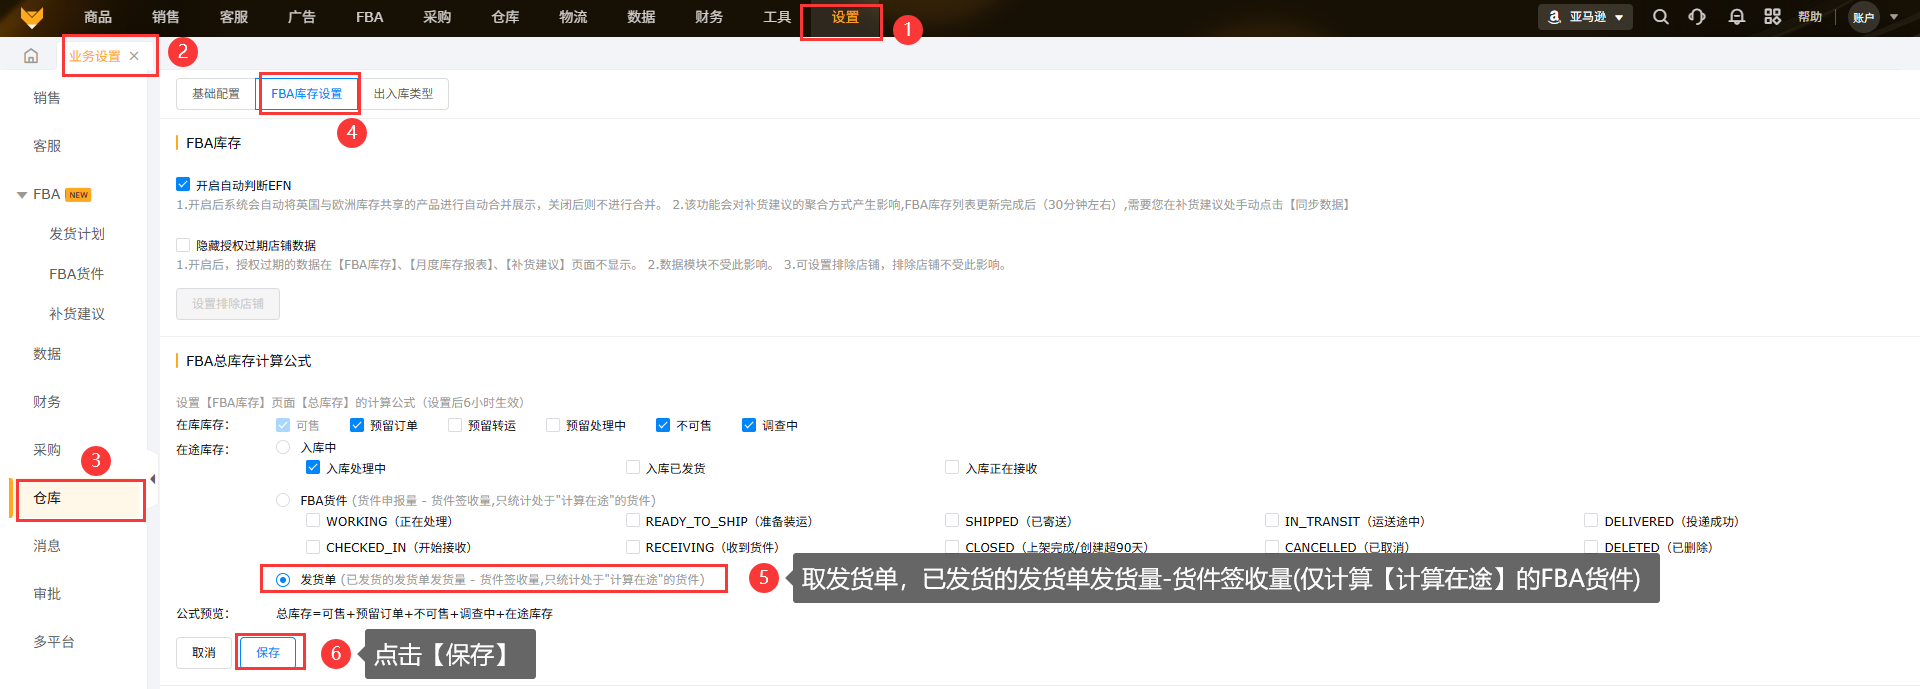Check the READY_TO_SHIP box
Screen dimensions: 1920x689
(633, 520)
